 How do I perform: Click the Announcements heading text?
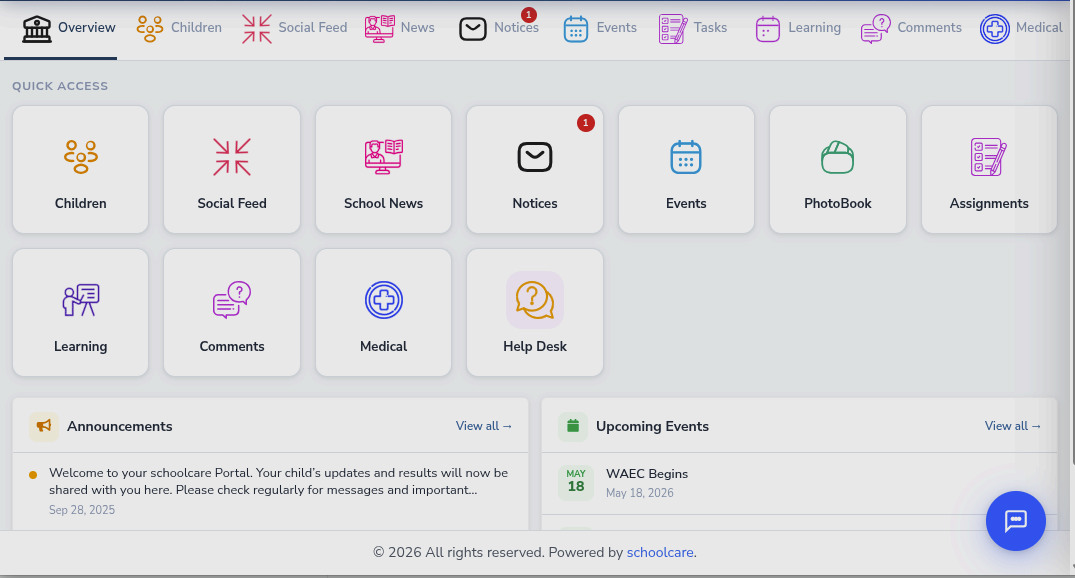(x=120, y=426)
